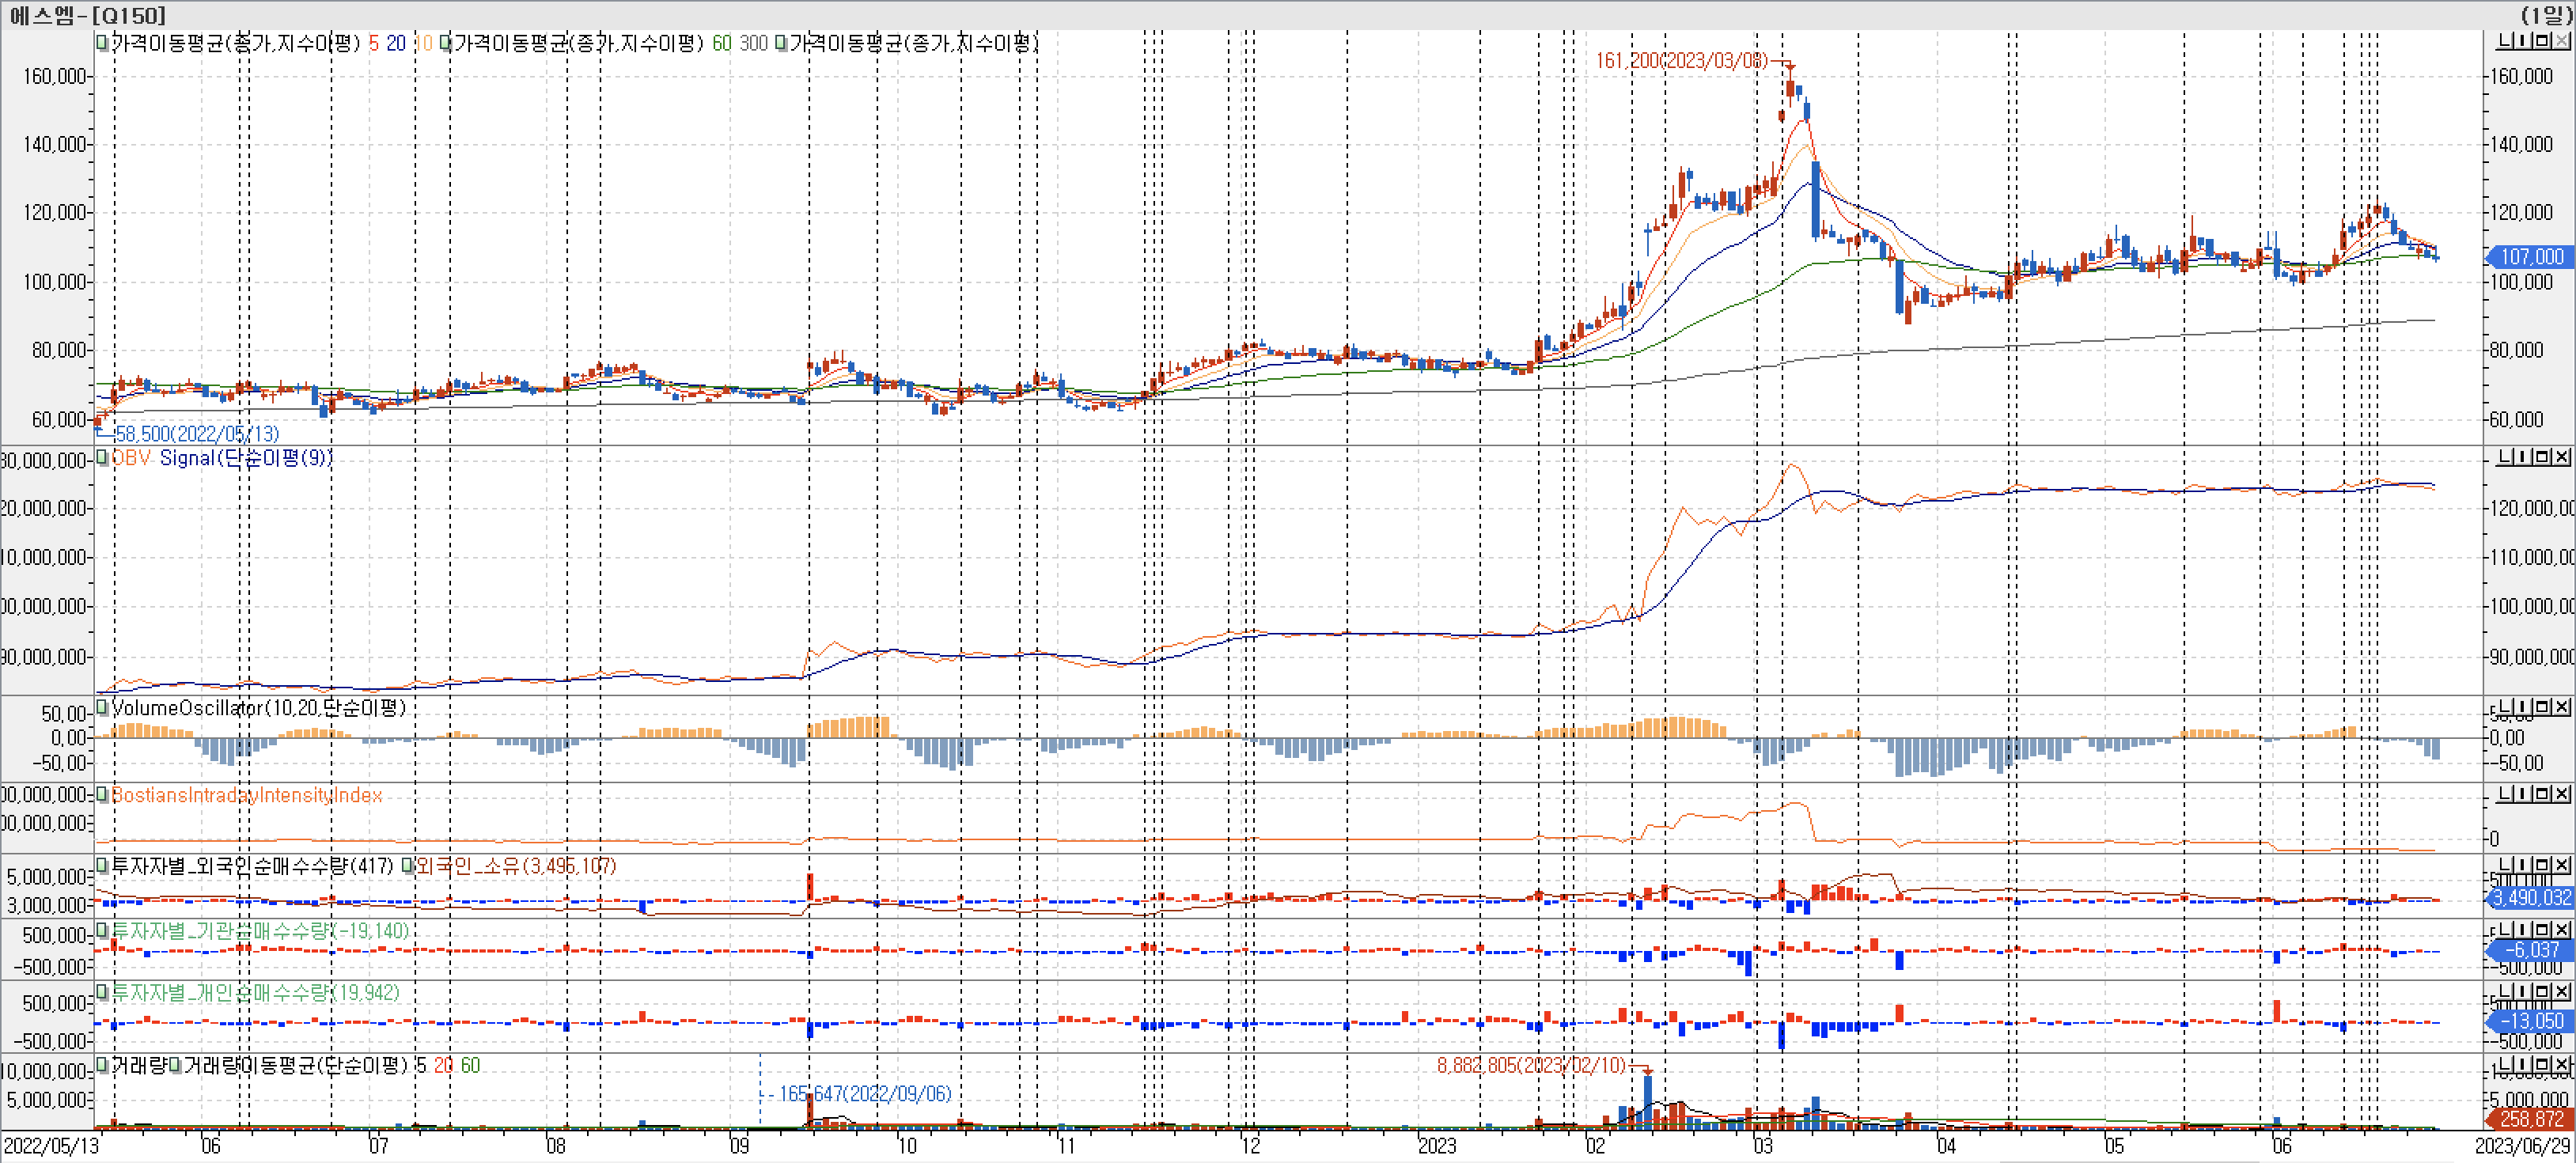Click the vertical bar icon in the institutional panel controls
Image resolution: width=2576 pixels, height=1163 pixels.
(2523, 930)
